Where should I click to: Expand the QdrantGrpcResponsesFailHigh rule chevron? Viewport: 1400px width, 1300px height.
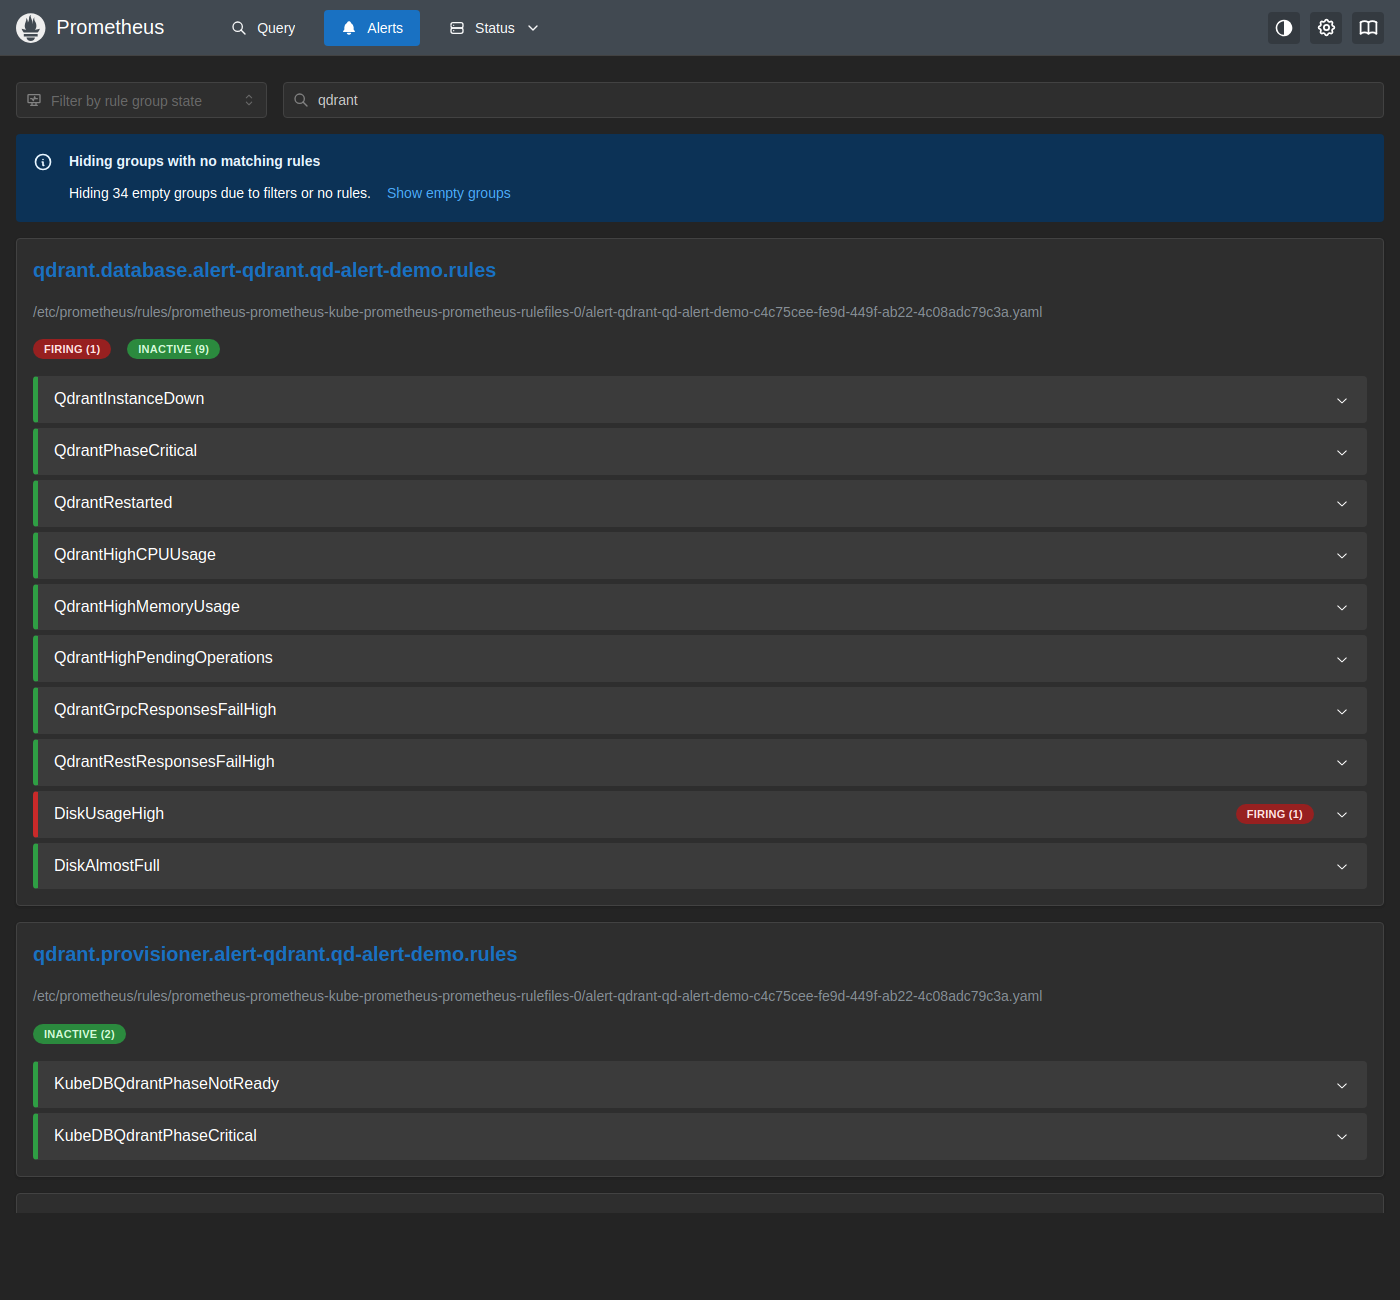point(1342,711)
